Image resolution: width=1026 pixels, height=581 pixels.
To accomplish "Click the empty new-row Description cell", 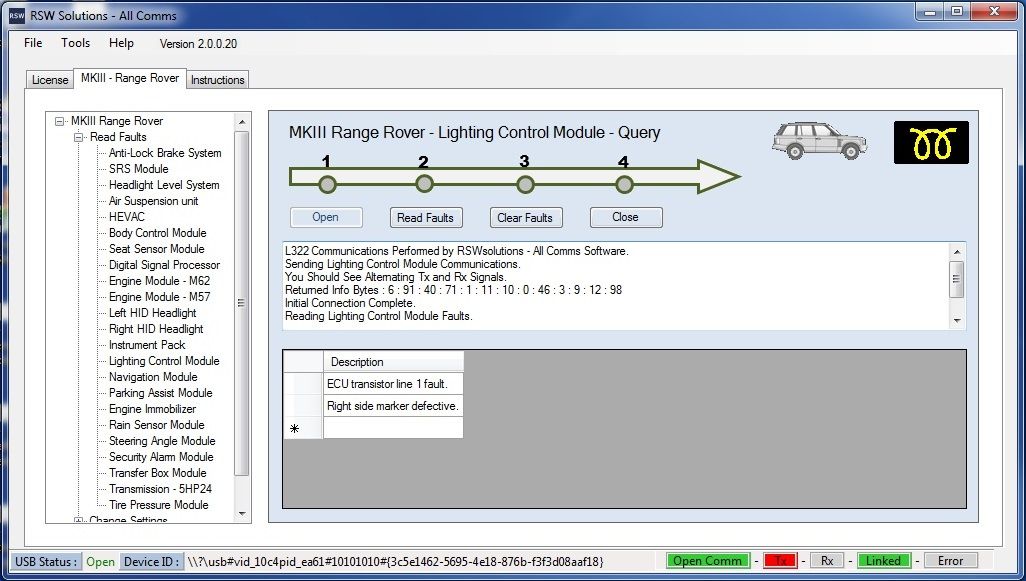I will pyautogui.click(x=393, y=429).
